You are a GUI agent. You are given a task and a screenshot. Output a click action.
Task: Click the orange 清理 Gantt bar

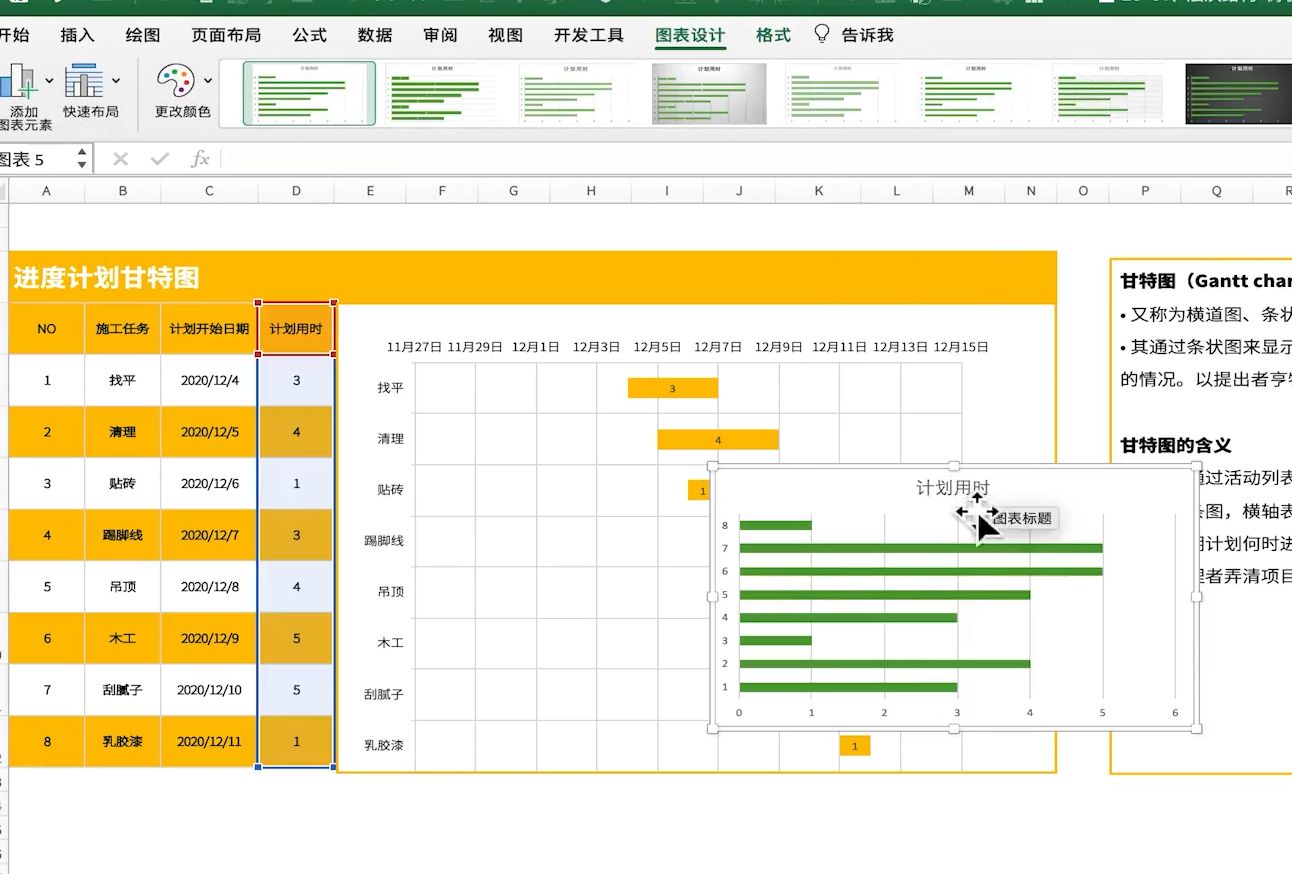click(x=717, y=439)
